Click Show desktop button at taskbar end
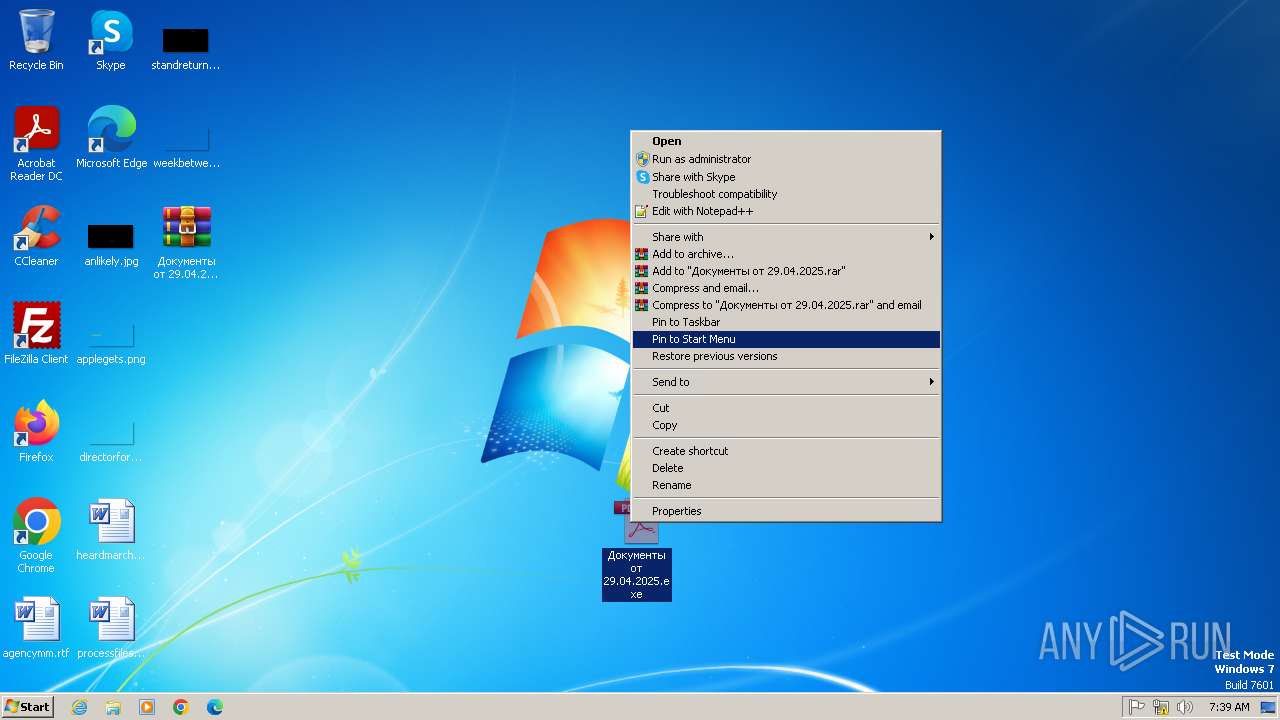 1268,707
